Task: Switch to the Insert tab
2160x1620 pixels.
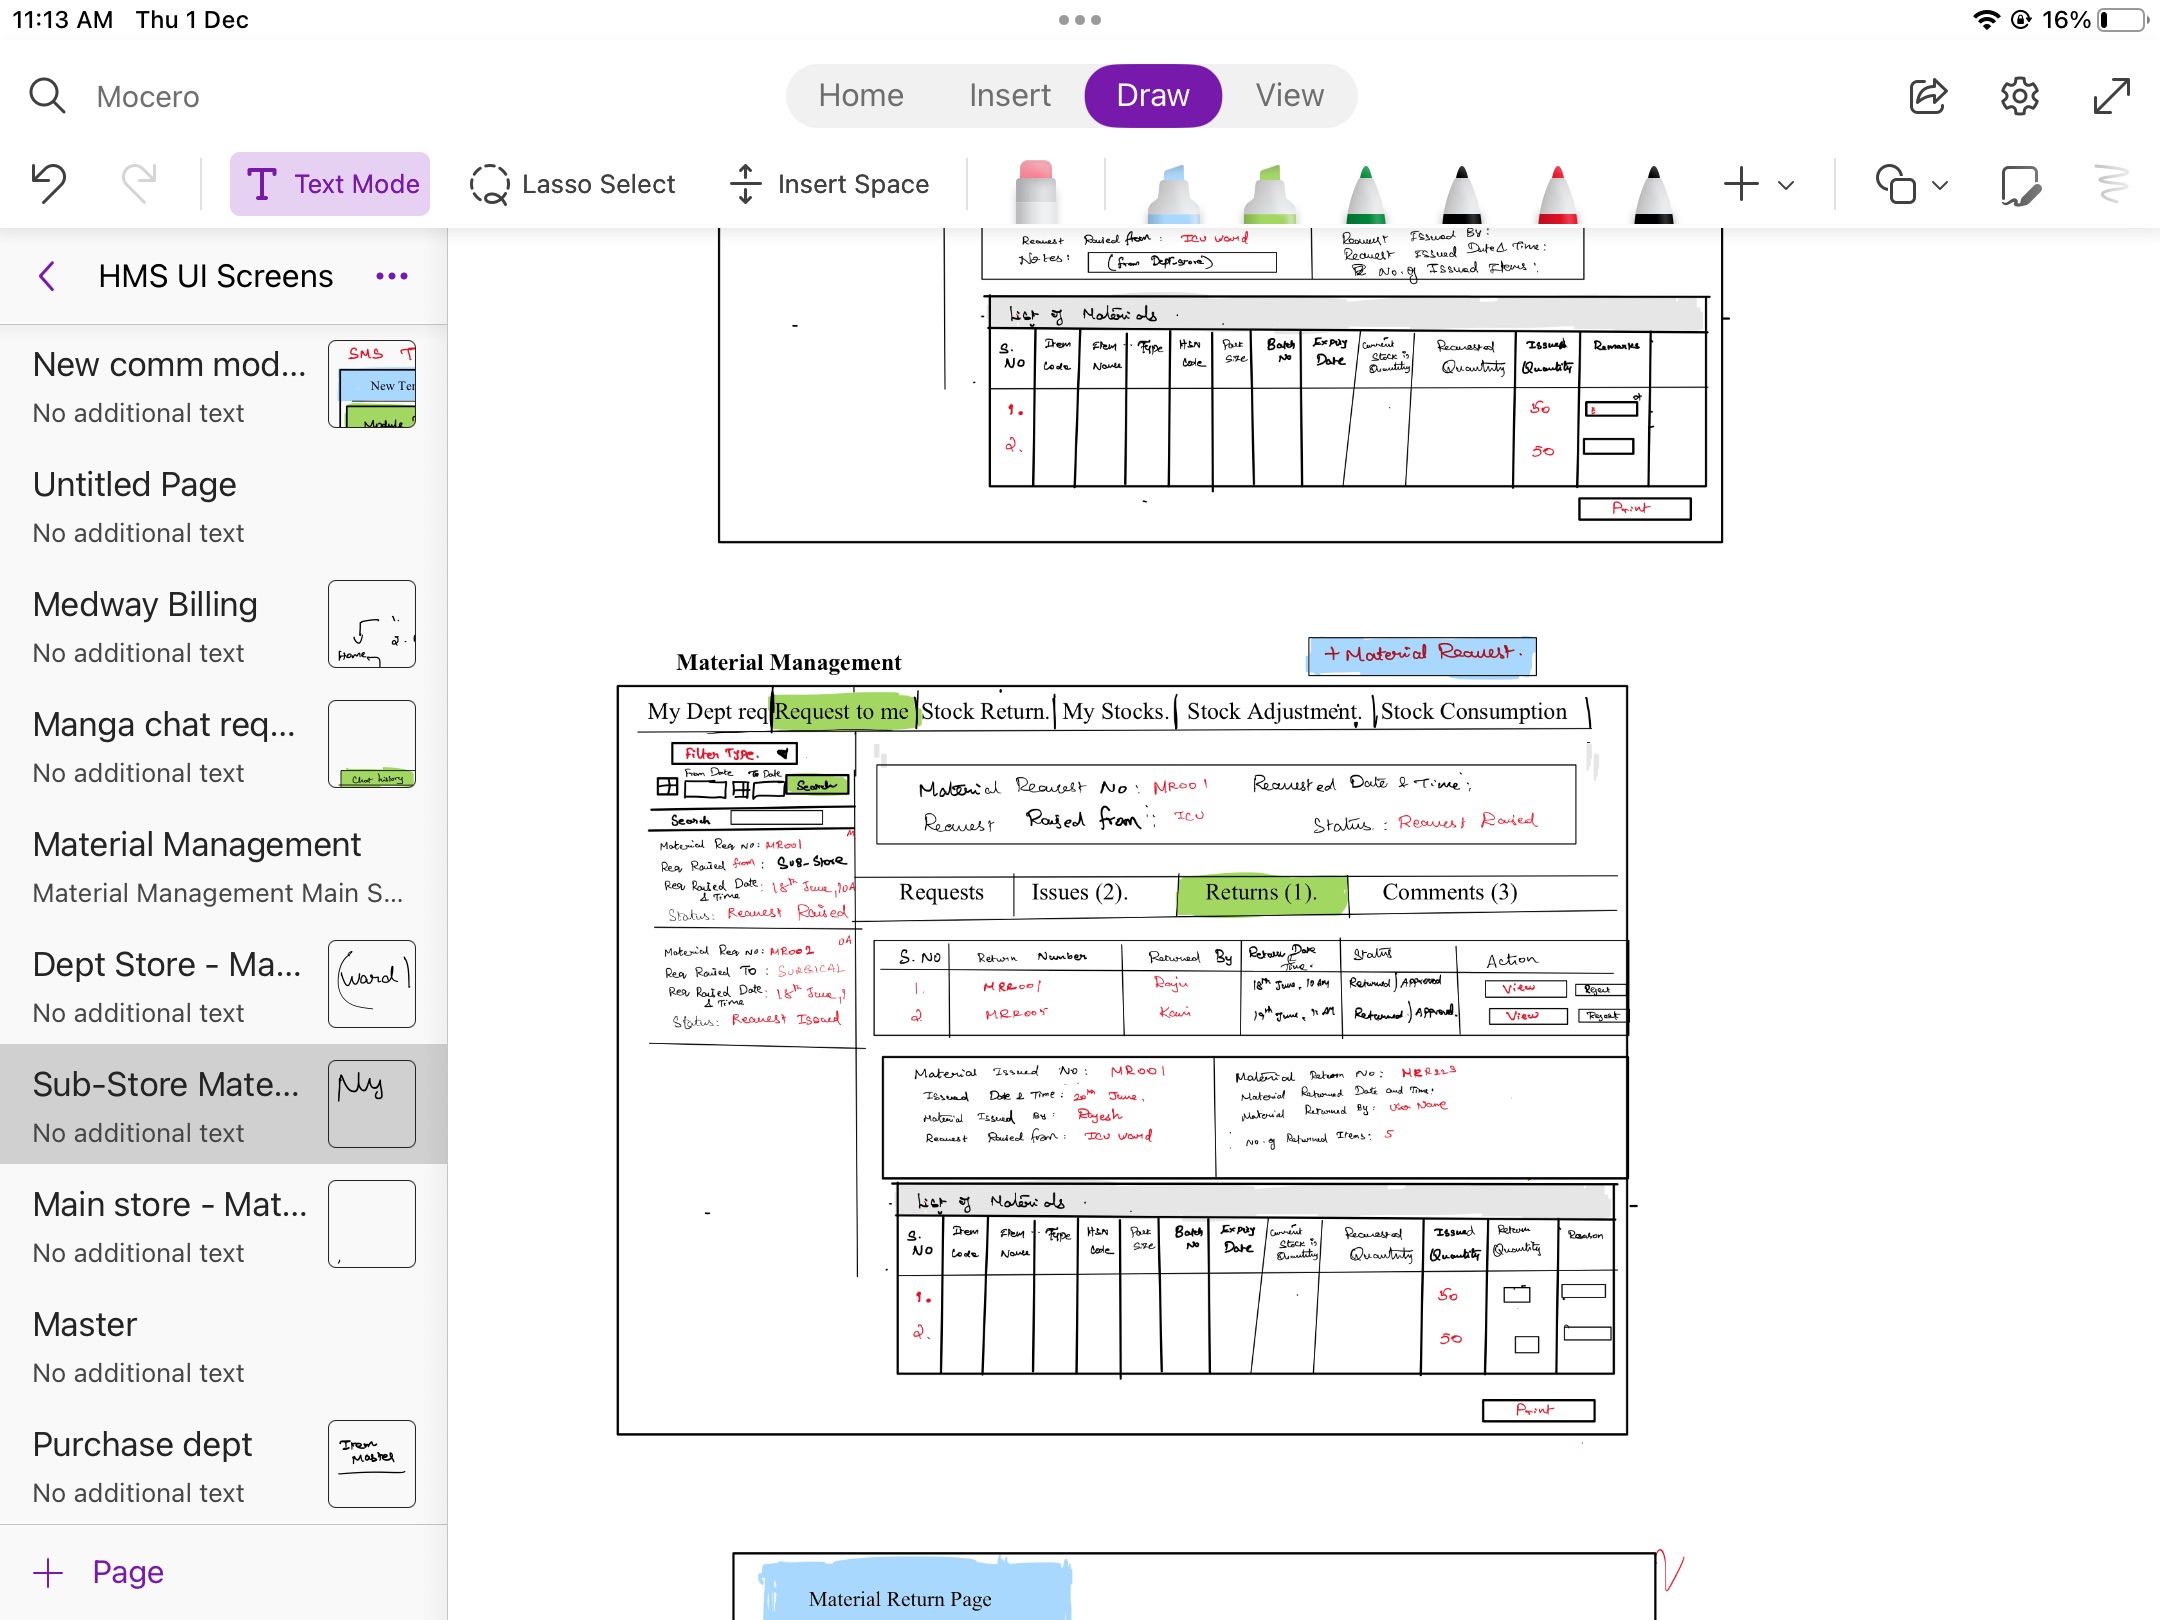Action: 1009,96
